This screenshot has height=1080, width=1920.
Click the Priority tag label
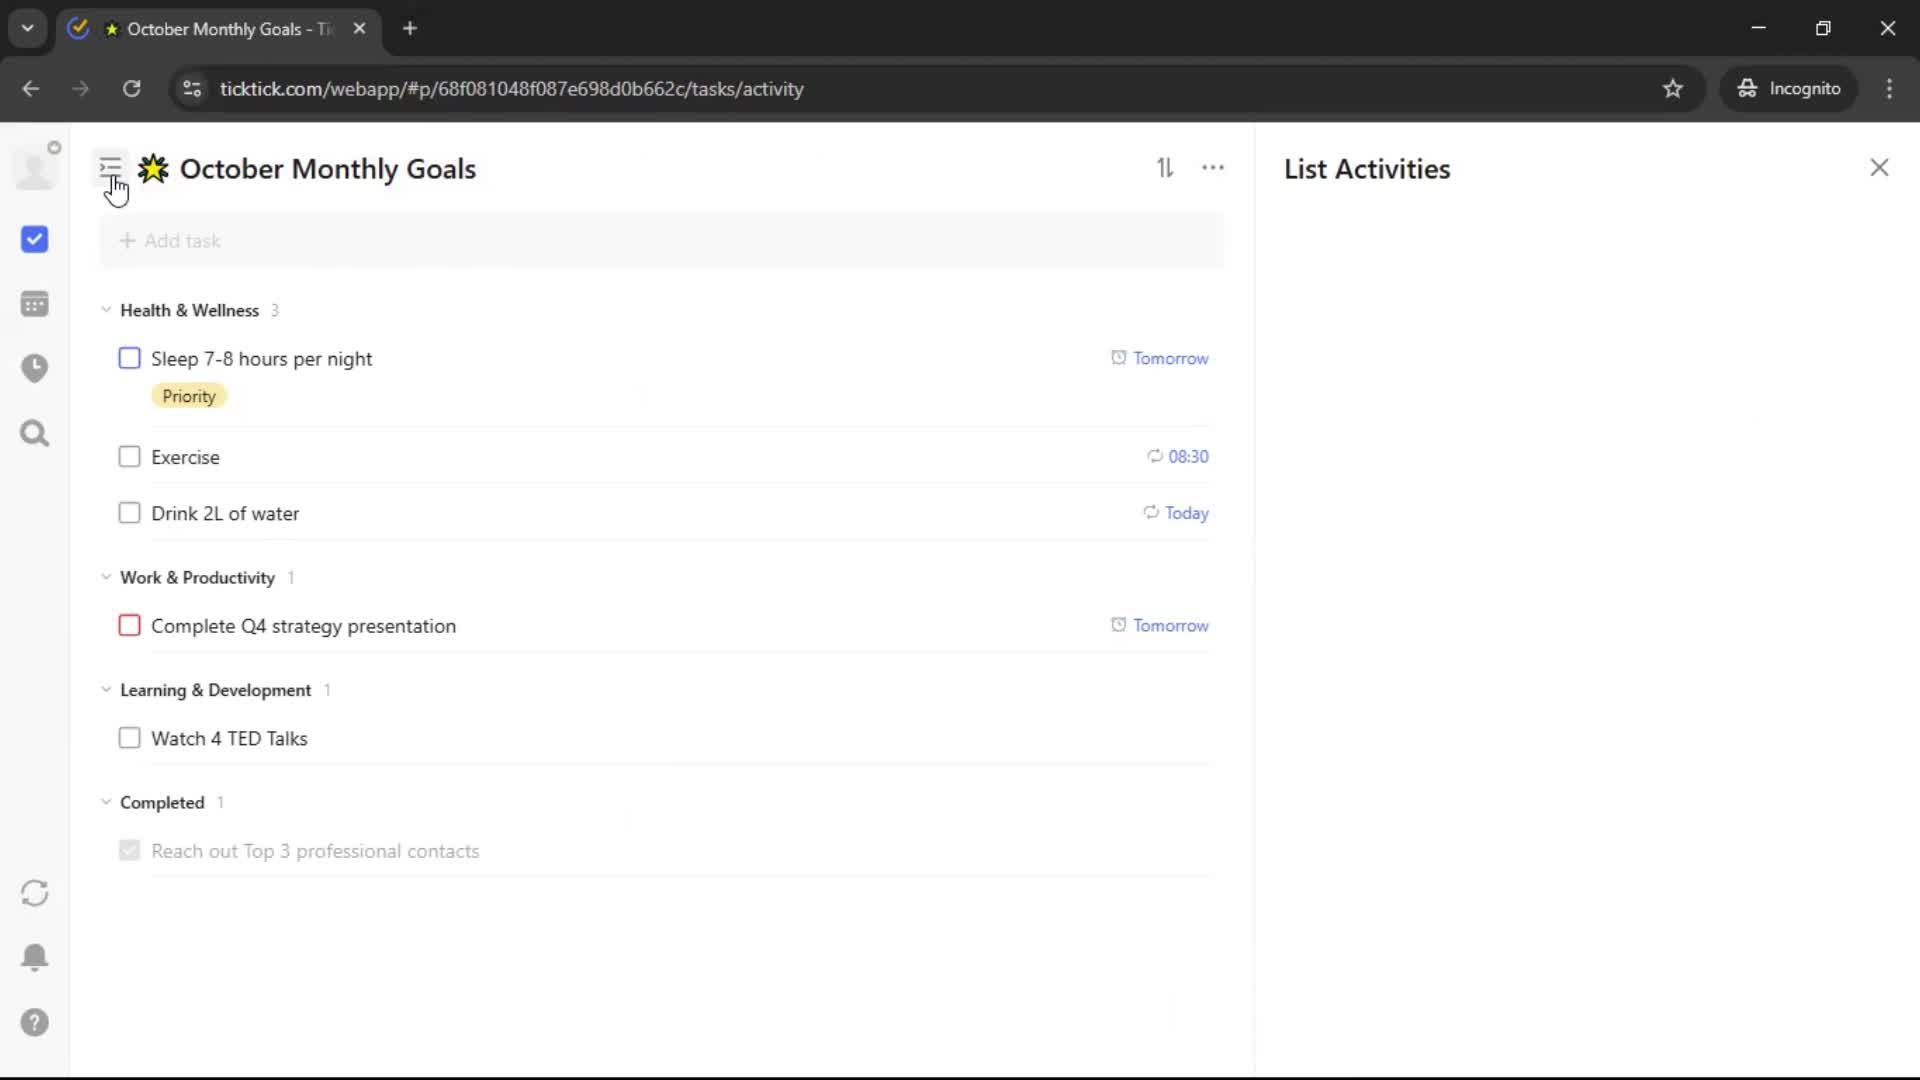point(189,396)
